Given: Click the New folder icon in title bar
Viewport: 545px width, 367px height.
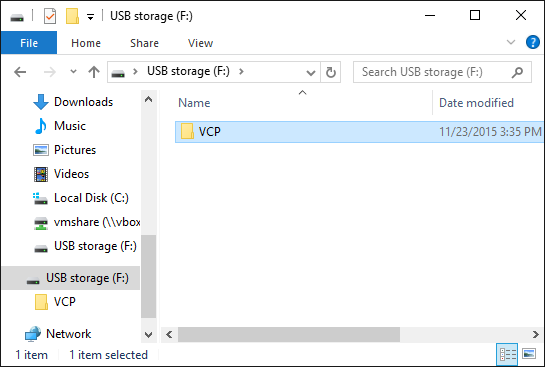Looking at the screenshot, I should click(72, 16).
